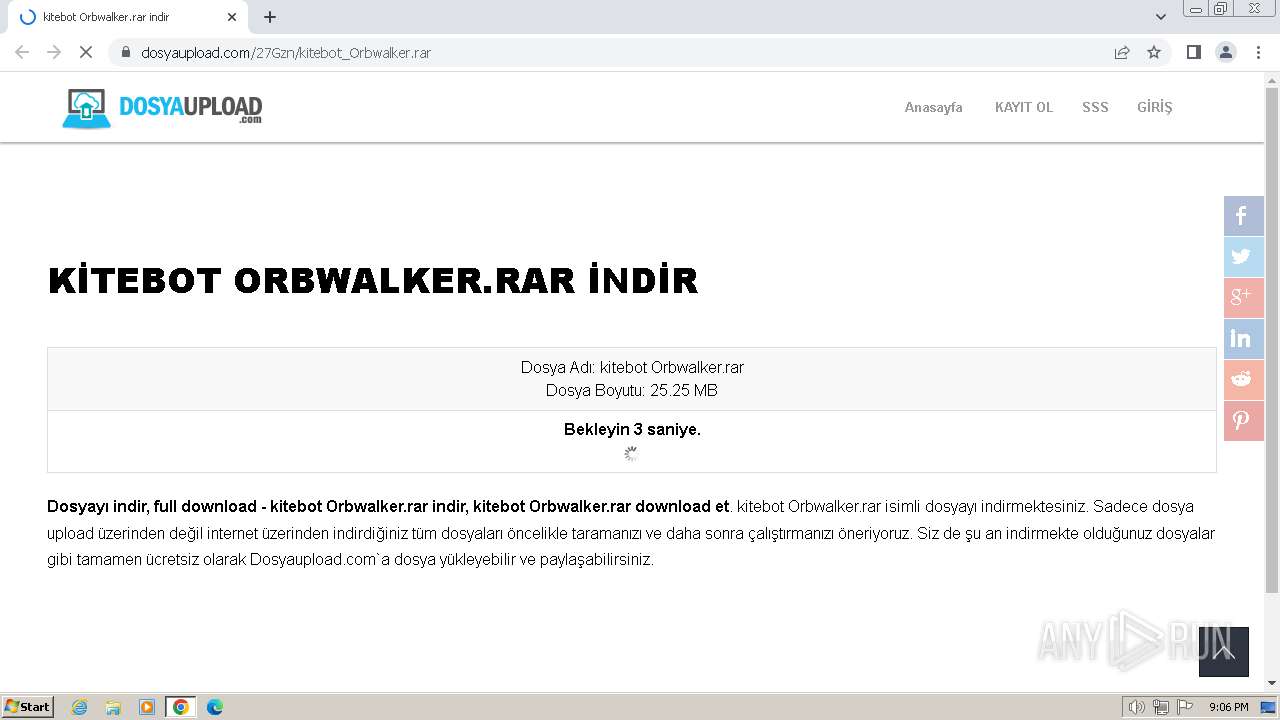Share on Facebook via sidebar icon
The image size is (1280, 720).
pos(1243,216)
